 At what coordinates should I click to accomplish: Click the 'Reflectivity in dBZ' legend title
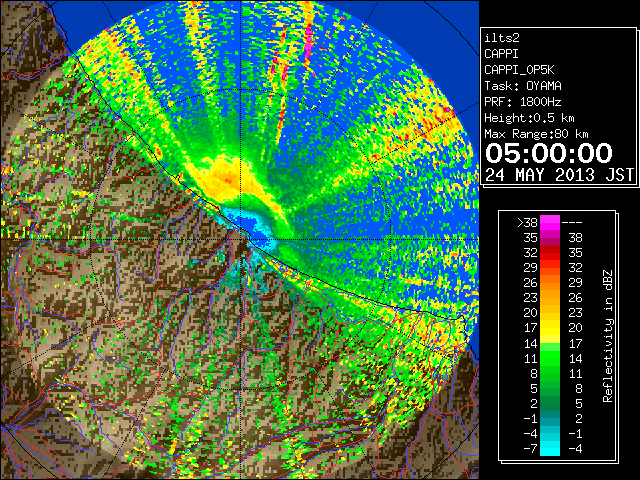[608, 336]
